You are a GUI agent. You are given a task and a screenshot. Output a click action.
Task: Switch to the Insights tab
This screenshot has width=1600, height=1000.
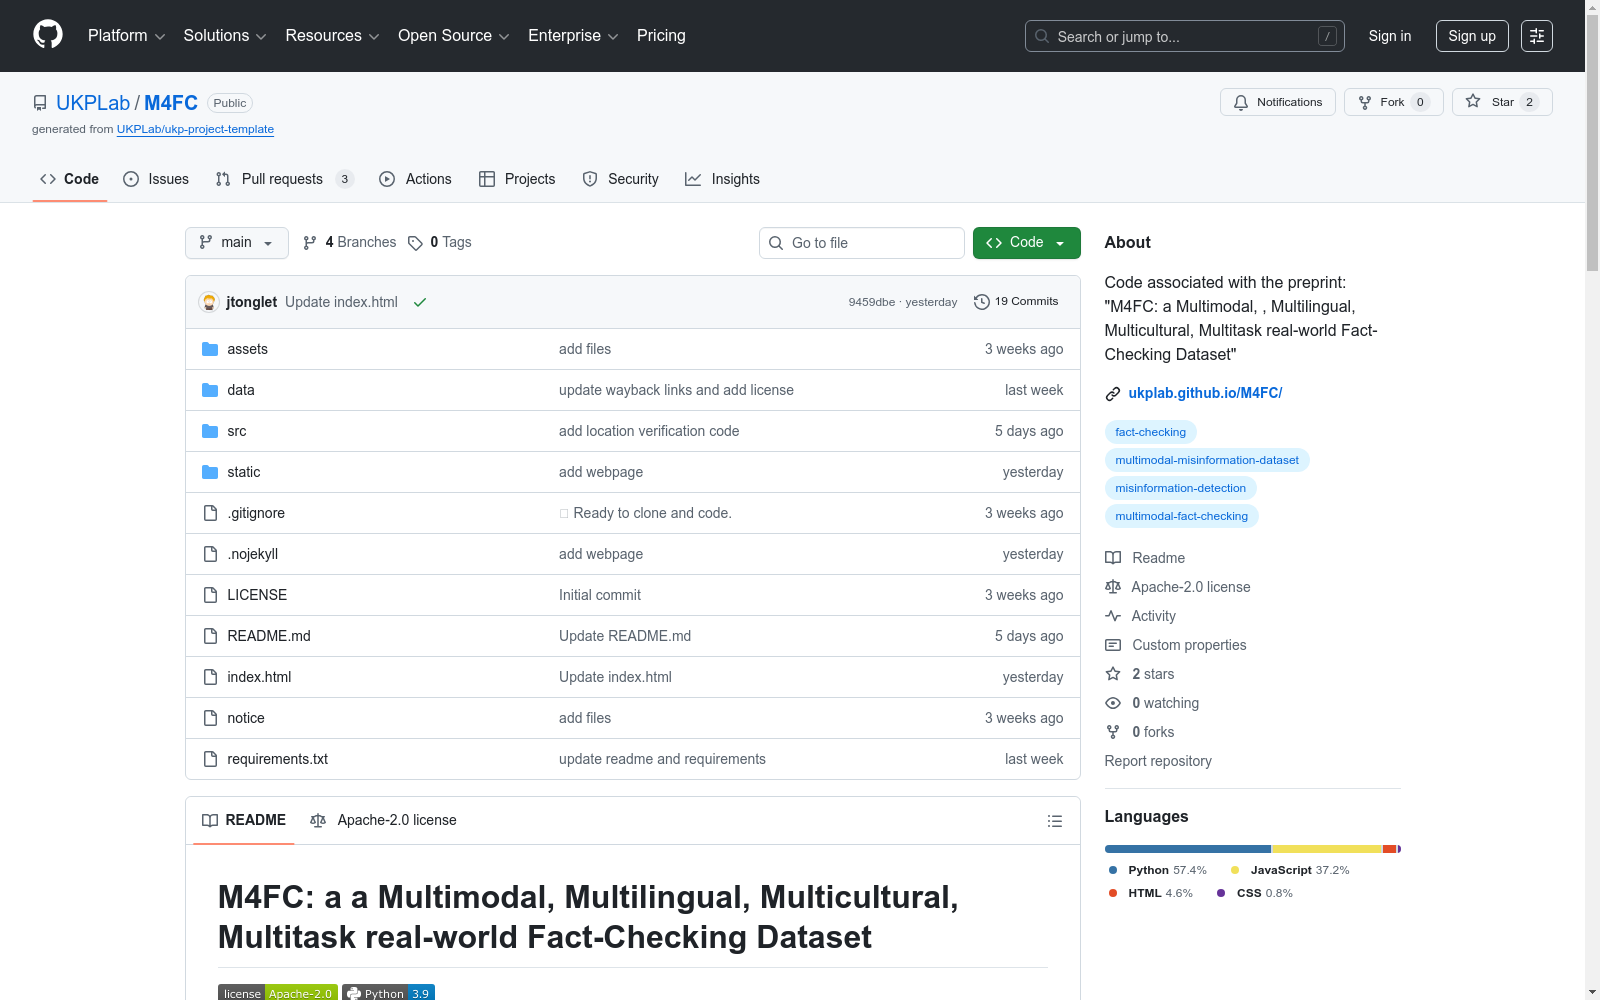[722, 179]
